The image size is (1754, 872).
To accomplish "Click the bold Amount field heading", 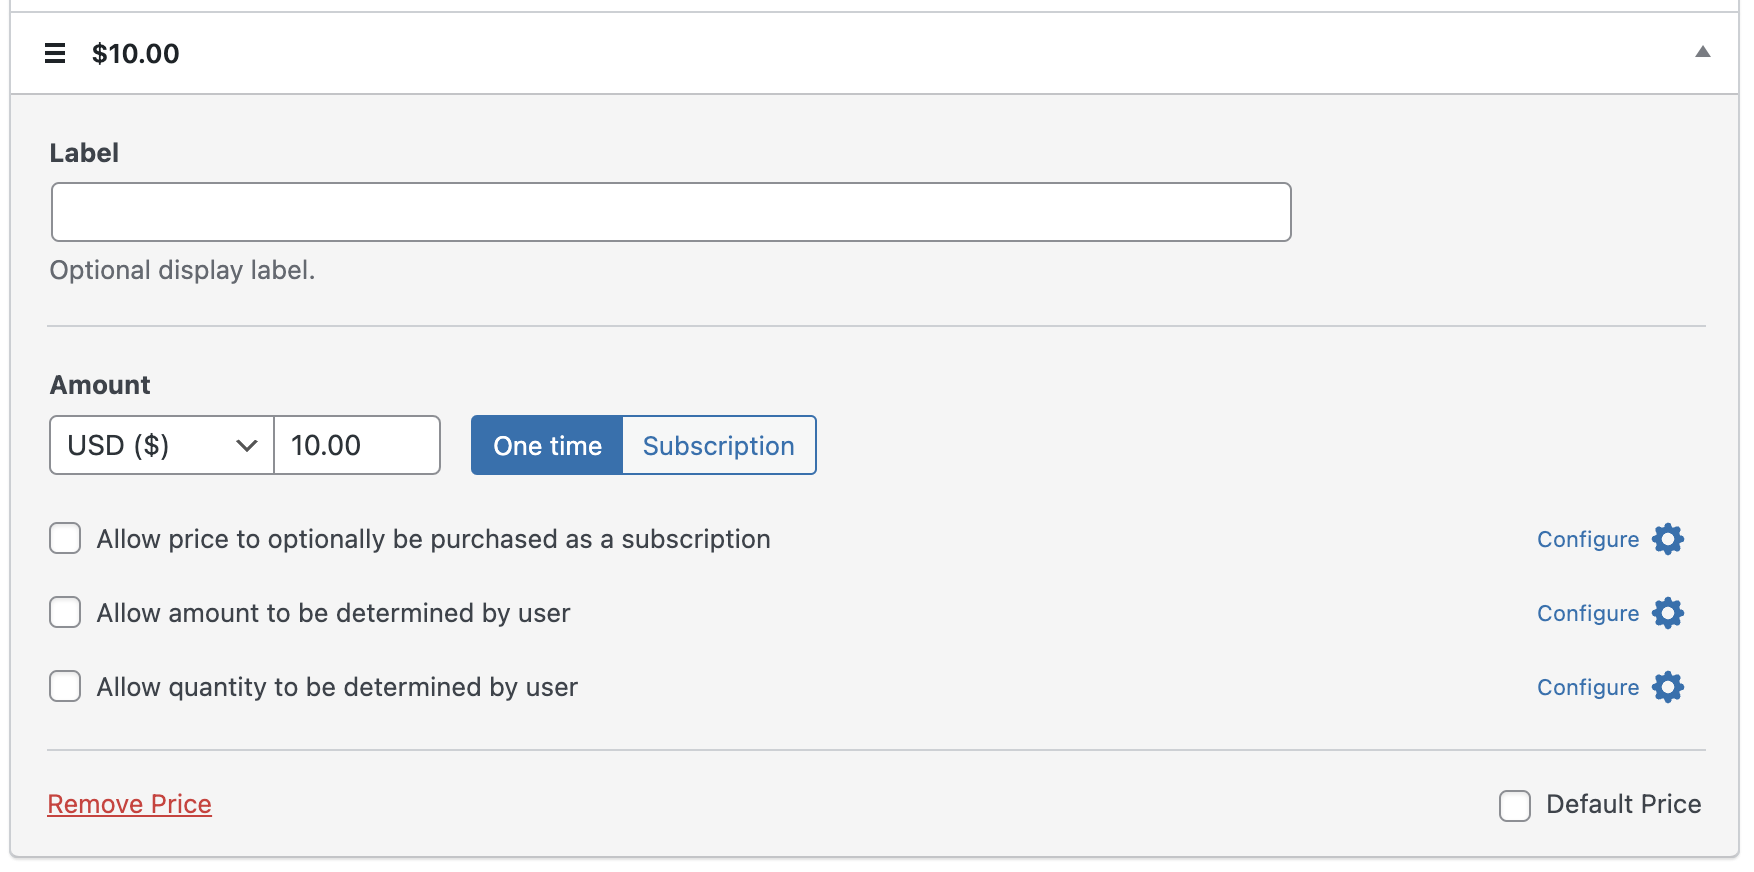I will point(100,385).
